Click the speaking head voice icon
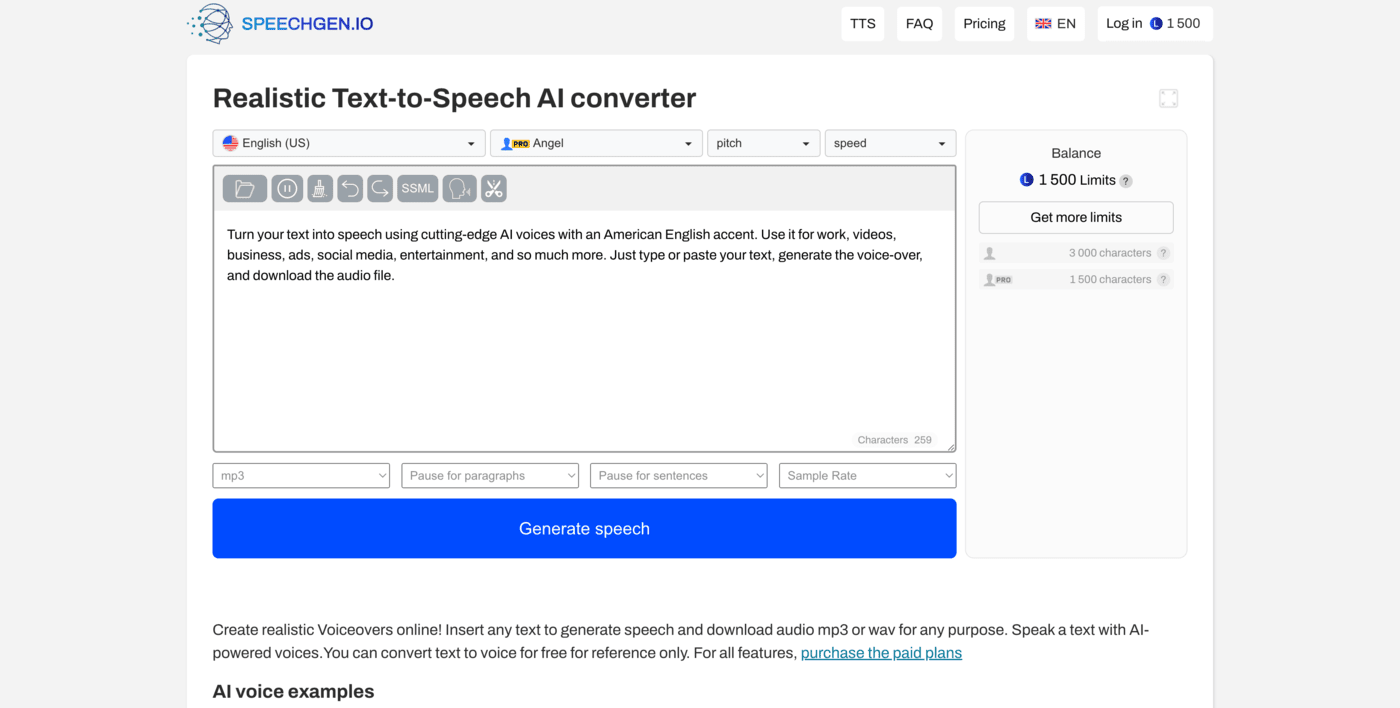Viewport: 1400px width, 708px height. click(459, 188)
